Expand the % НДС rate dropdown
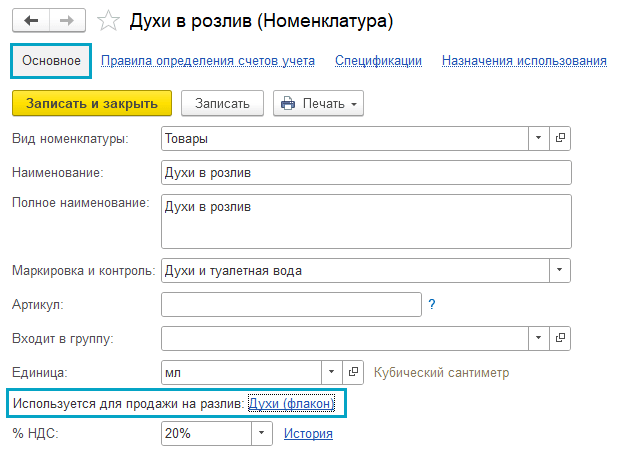The image size is (627, 451). [x=262, y=433]
